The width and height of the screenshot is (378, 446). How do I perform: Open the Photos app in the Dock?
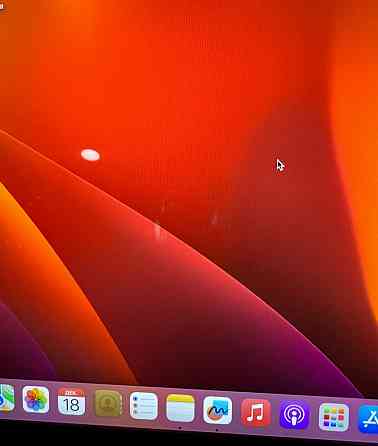tap(36, 400)
